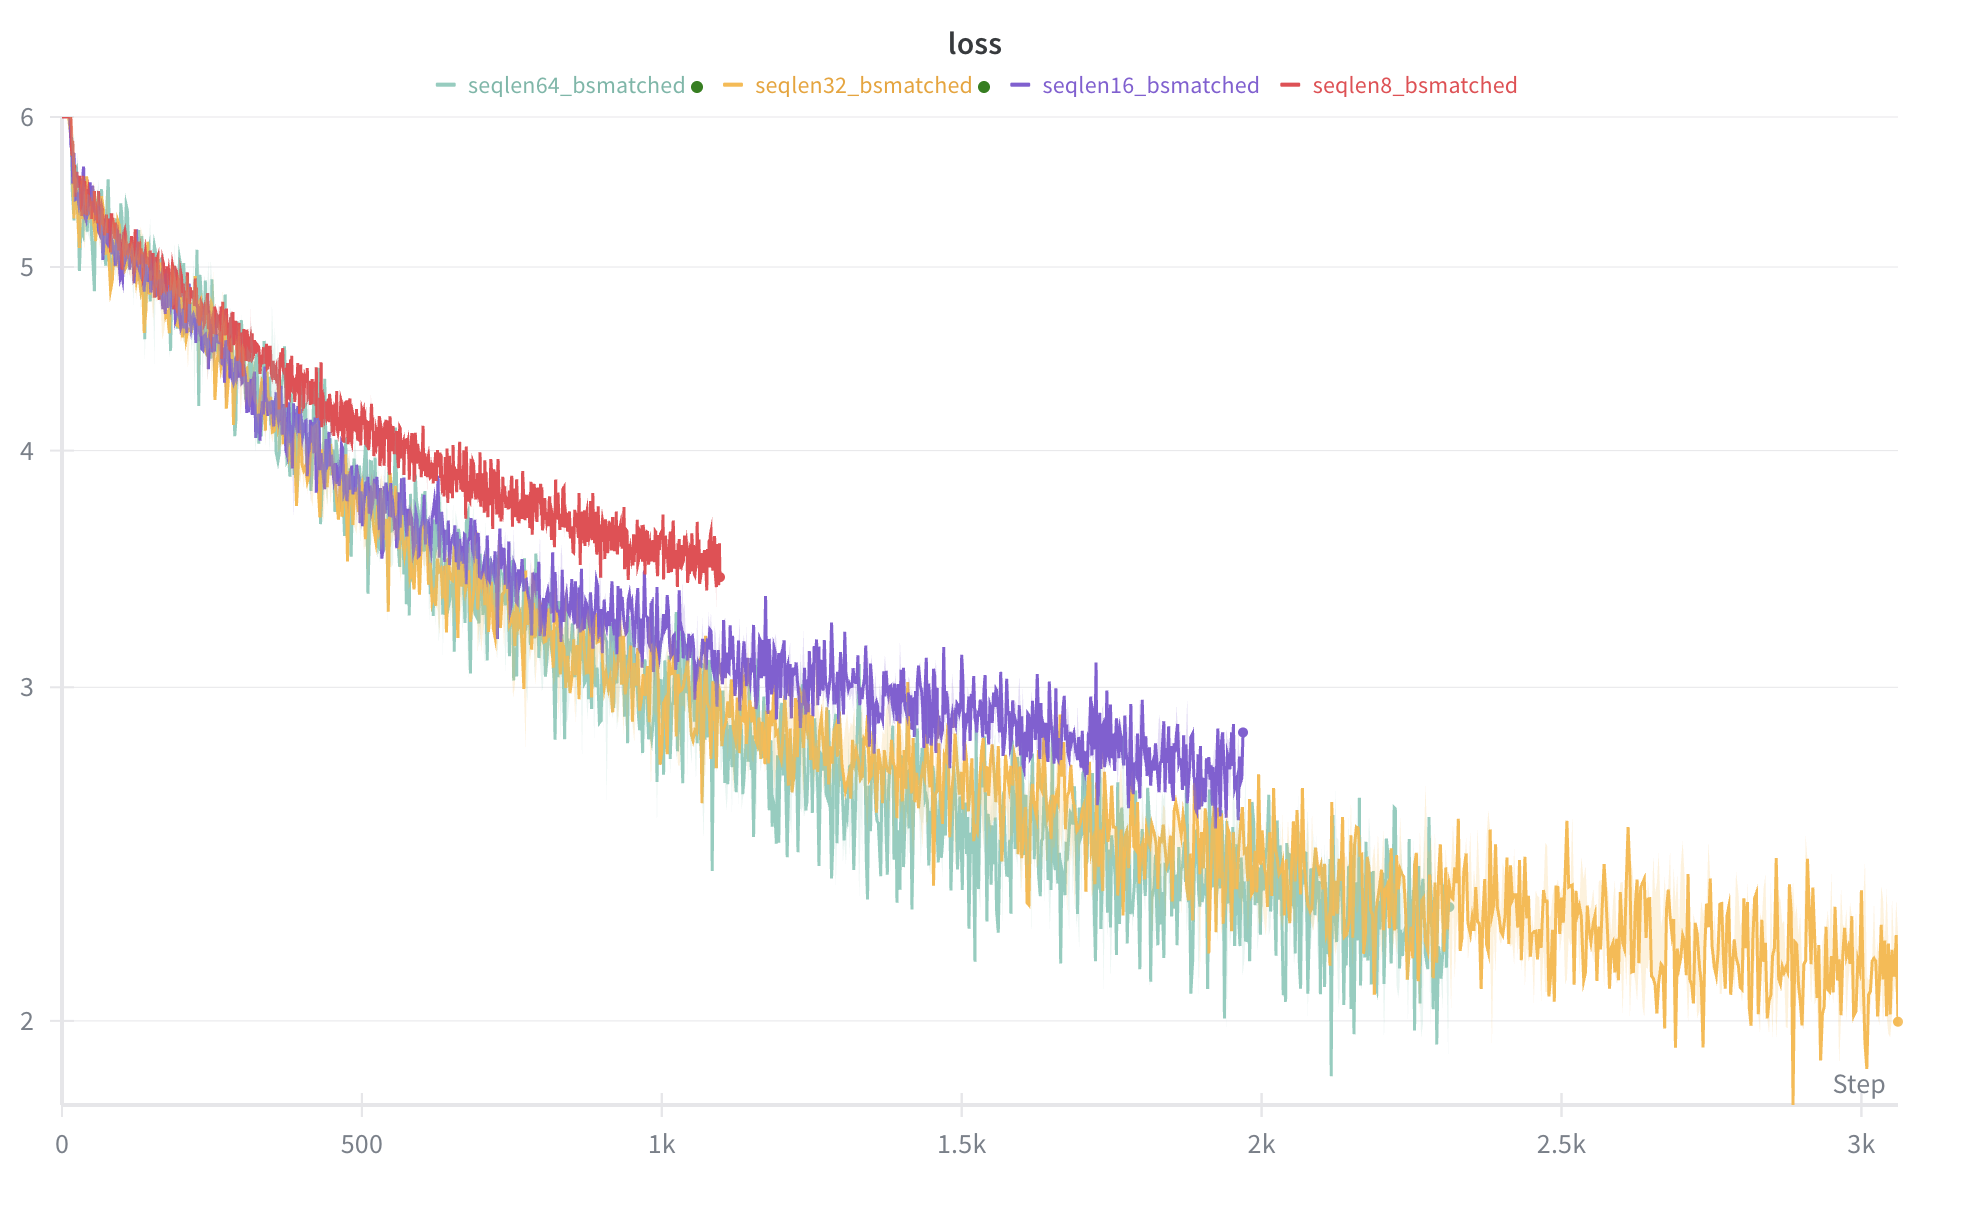Viewport: 1966px width, 1206px height.
Task: Click the seqlen8_bsmatched legend label
Action: point(1414,86)
